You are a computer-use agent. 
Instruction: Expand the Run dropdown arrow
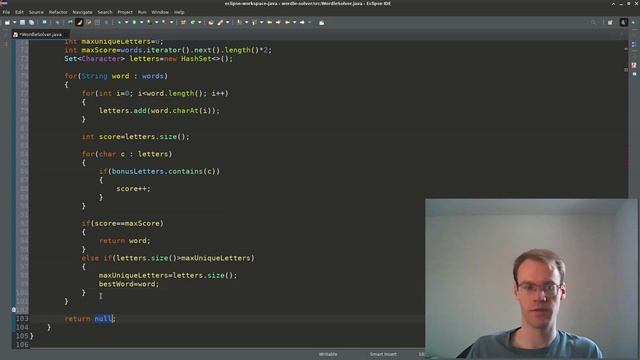click(141, 22)
